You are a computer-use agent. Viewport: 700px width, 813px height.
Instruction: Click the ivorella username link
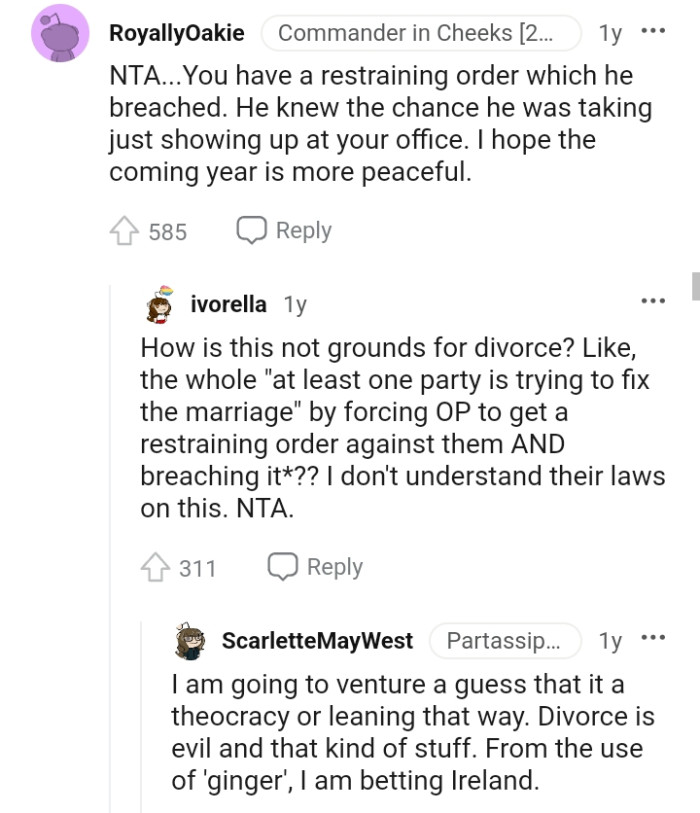pos(228,304)
